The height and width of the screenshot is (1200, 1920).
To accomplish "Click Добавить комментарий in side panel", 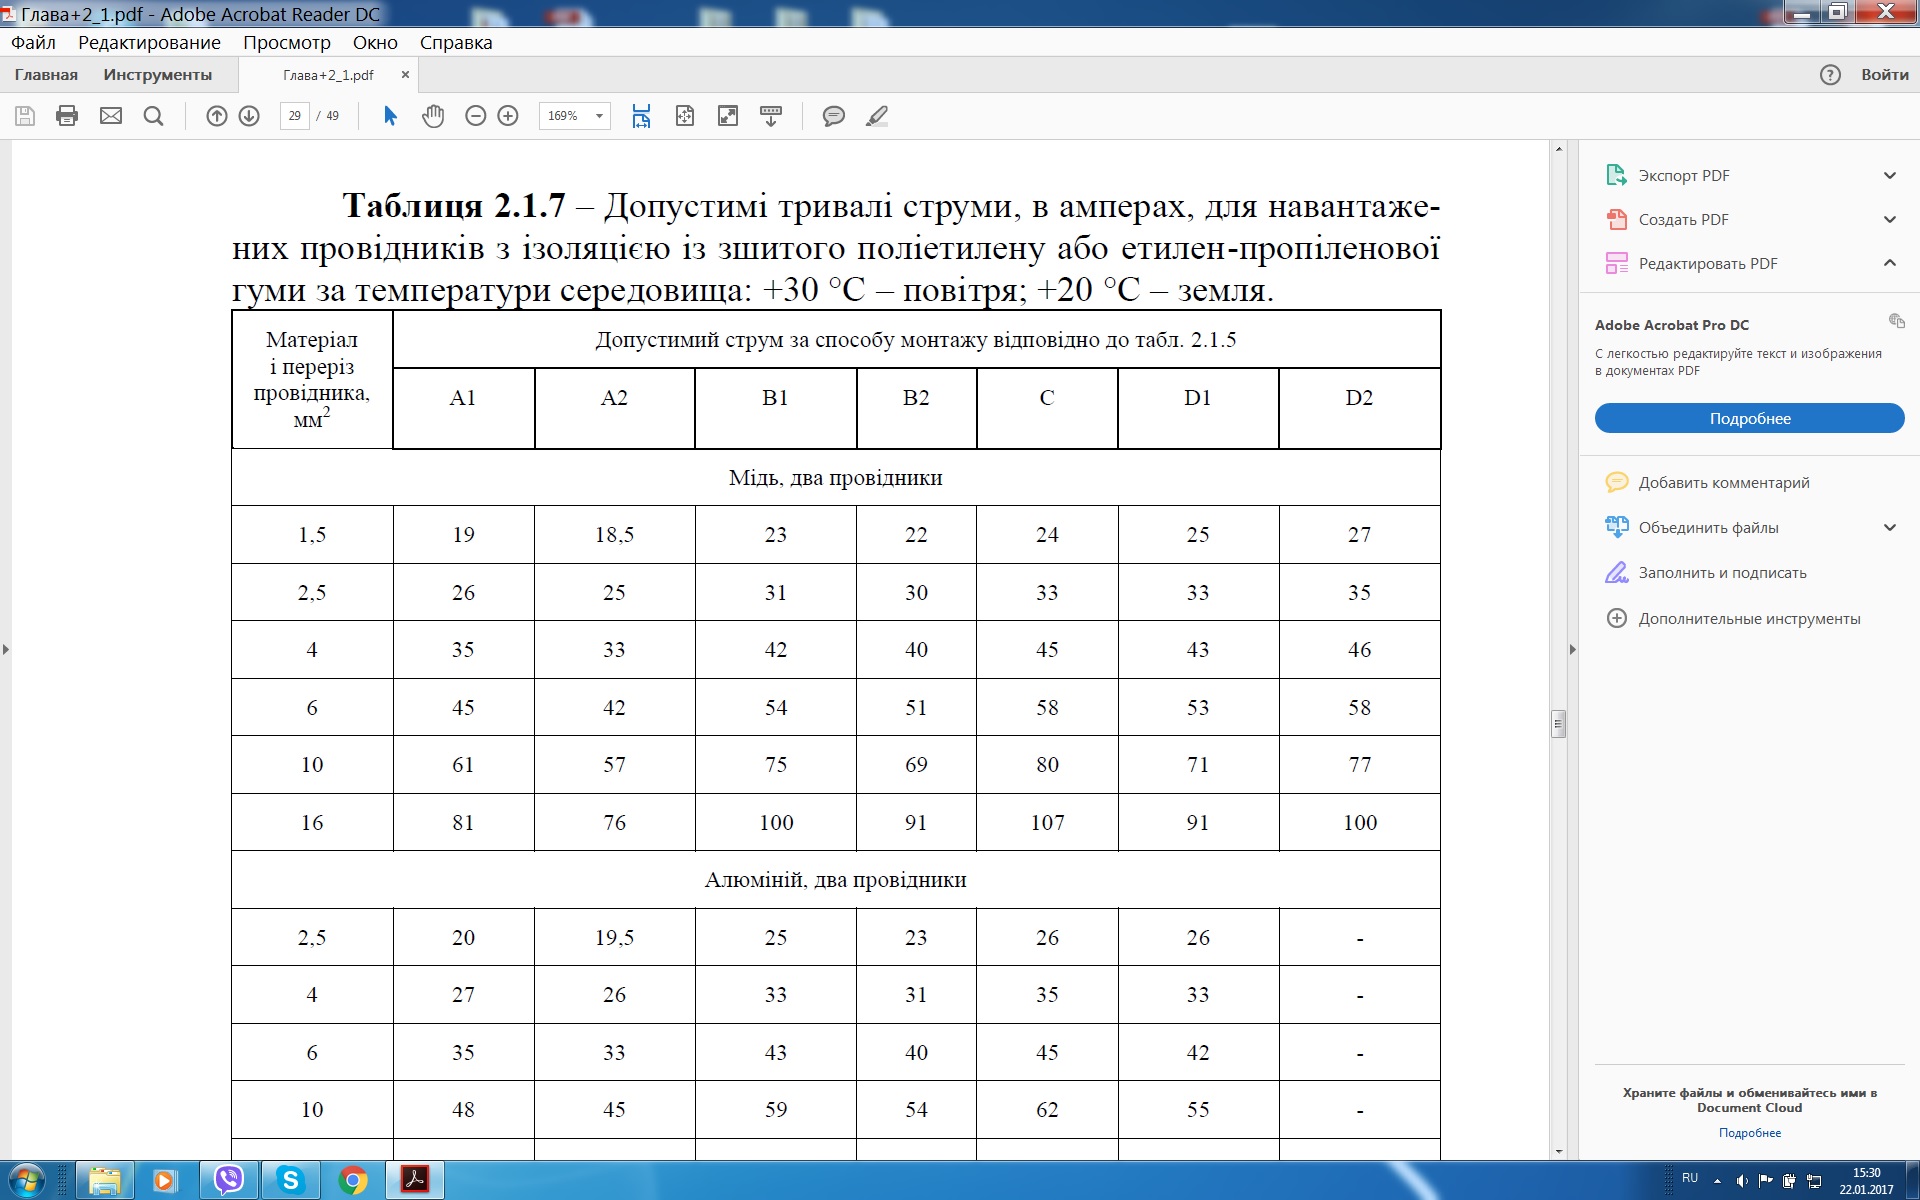I will point(1724,482).
